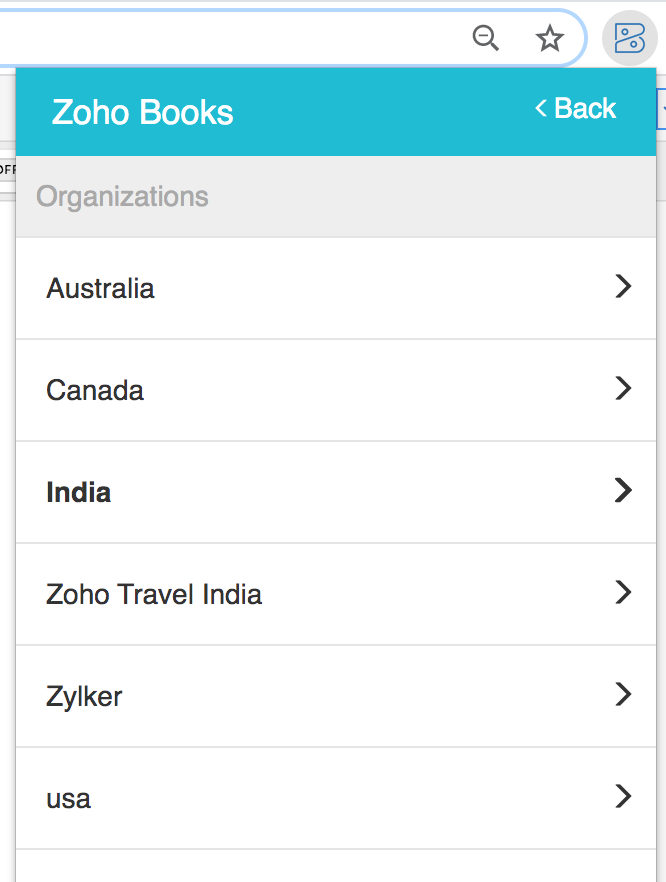Viewport: 666px width, 882px height.
Task: Click the chevron beside Zylker
Action: click(623, 694)
